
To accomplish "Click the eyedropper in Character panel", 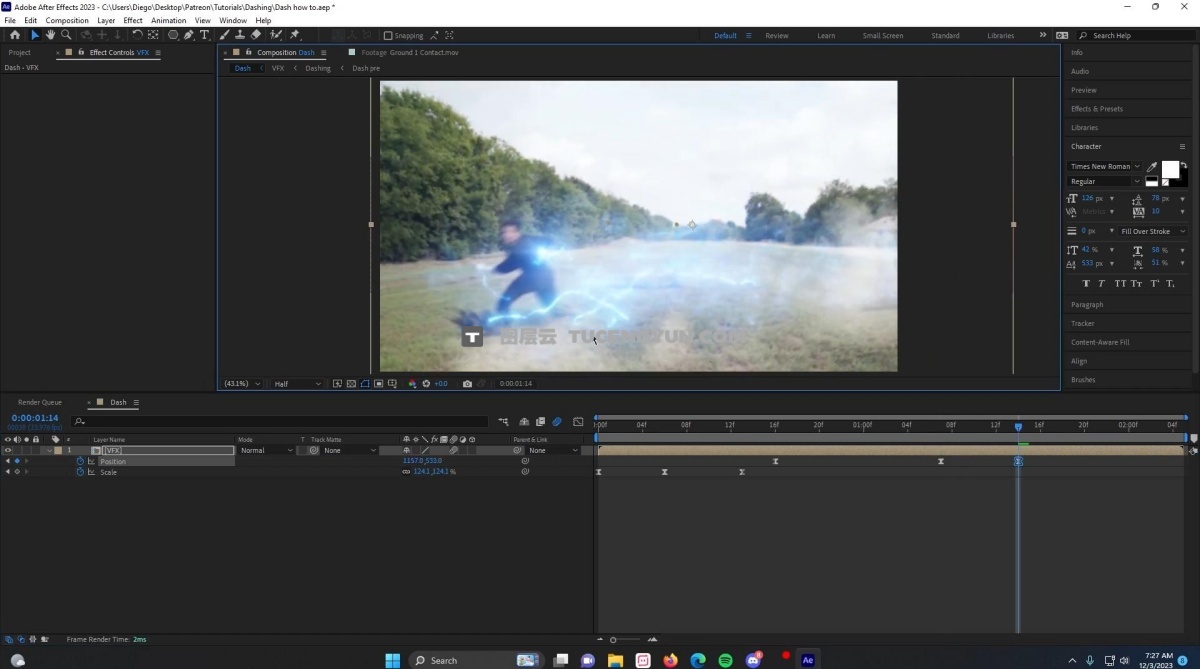I will 1152,167.
